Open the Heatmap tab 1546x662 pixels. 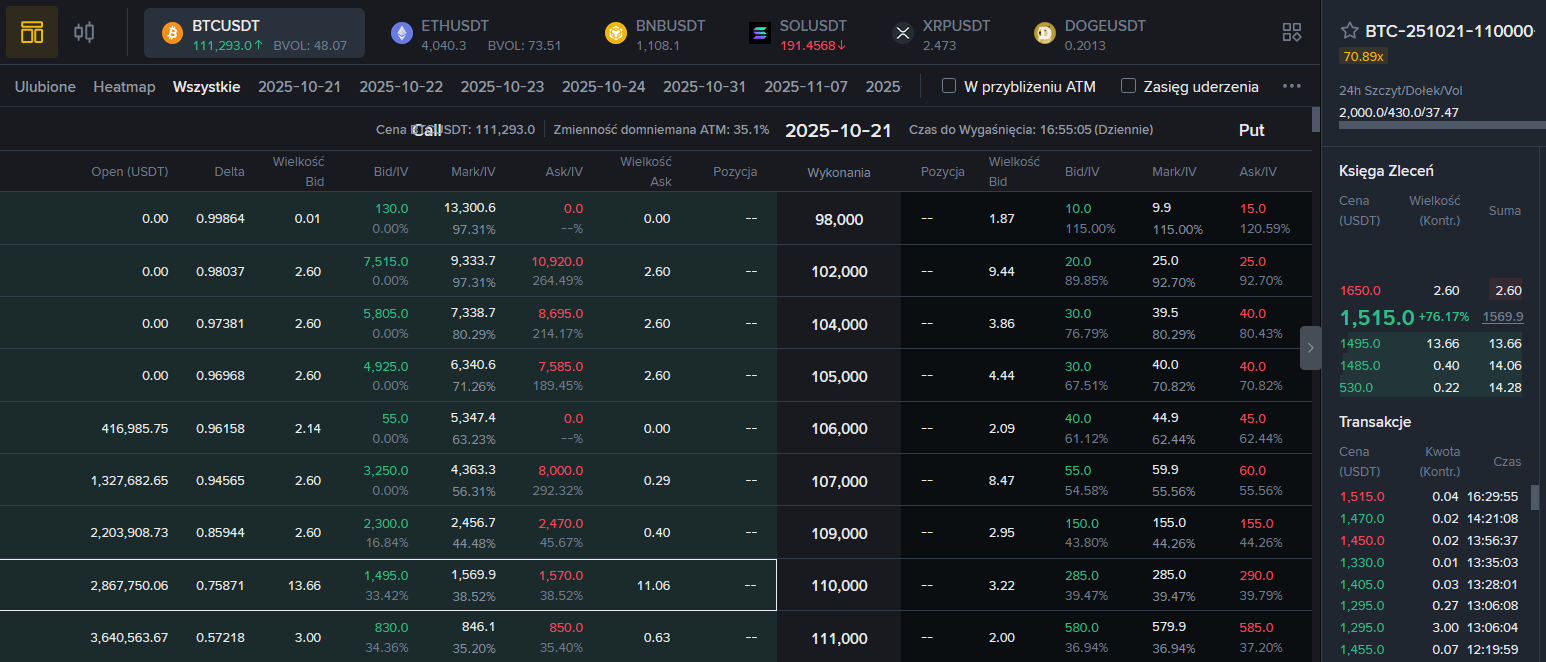tap(124, 87)
